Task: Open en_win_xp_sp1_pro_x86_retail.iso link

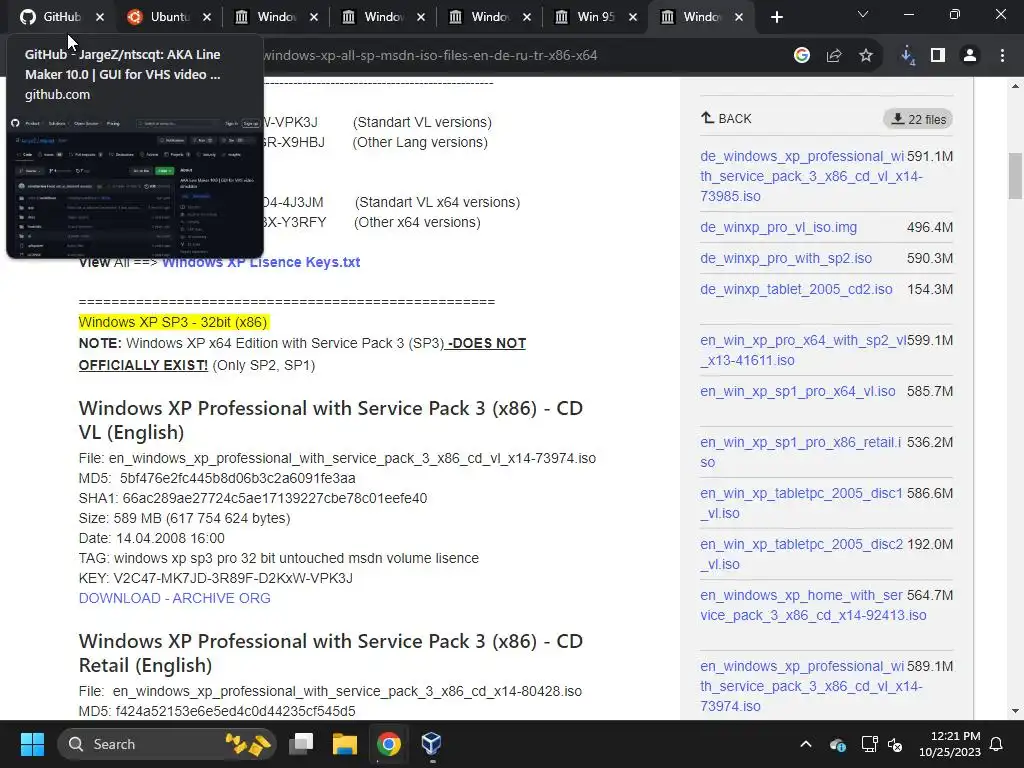Action: click(x=801, y=452)
